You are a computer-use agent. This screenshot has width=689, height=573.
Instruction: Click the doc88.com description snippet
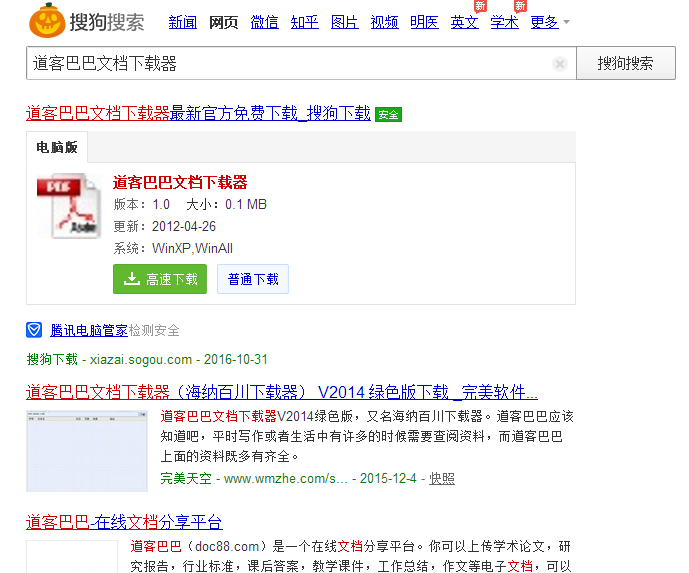point(351,556)
